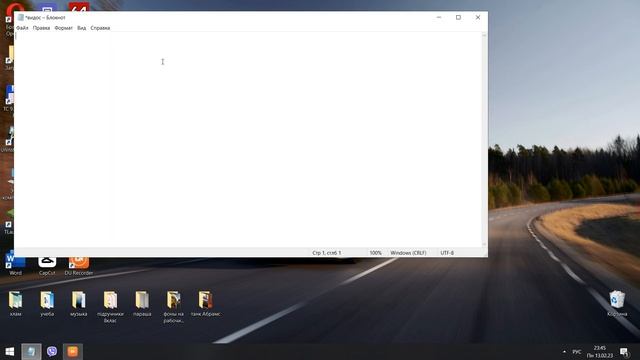The height and width of the screenshot is (360, 640).
Task: Select the CapCut desktop shortcut
Action: click(47, 265)
